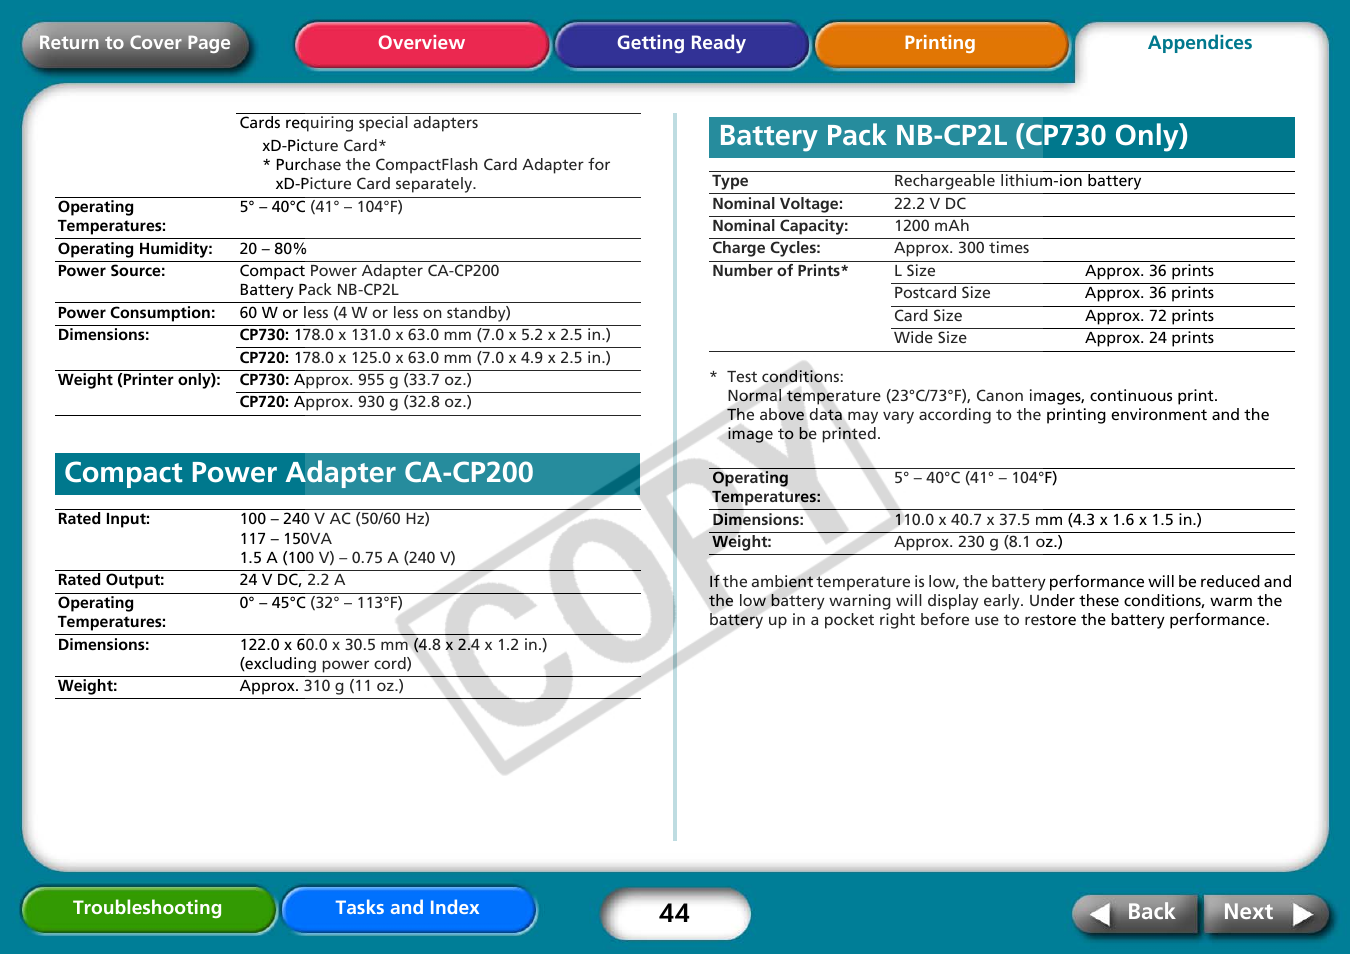1351x954 pixels.
Task: Click 'CP720: Approx. 930 g' weight line
Action: 355,402
